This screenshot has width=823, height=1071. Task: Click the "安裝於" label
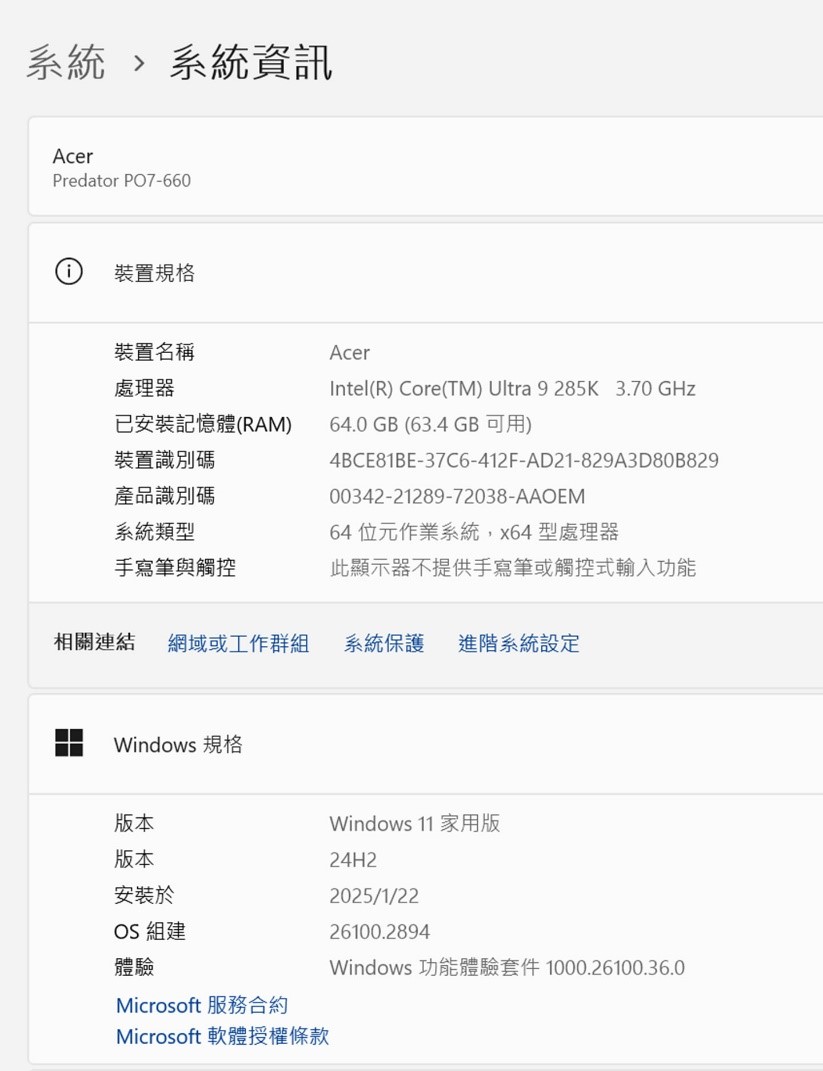(144, 895)
